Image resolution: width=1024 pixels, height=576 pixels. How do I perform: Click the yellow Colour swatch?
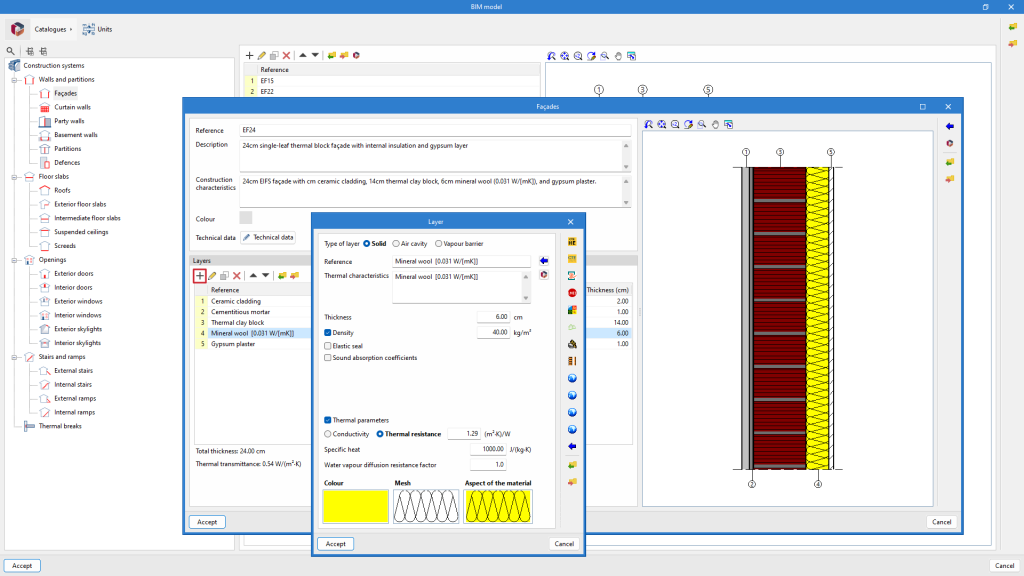tap(355, 506)
